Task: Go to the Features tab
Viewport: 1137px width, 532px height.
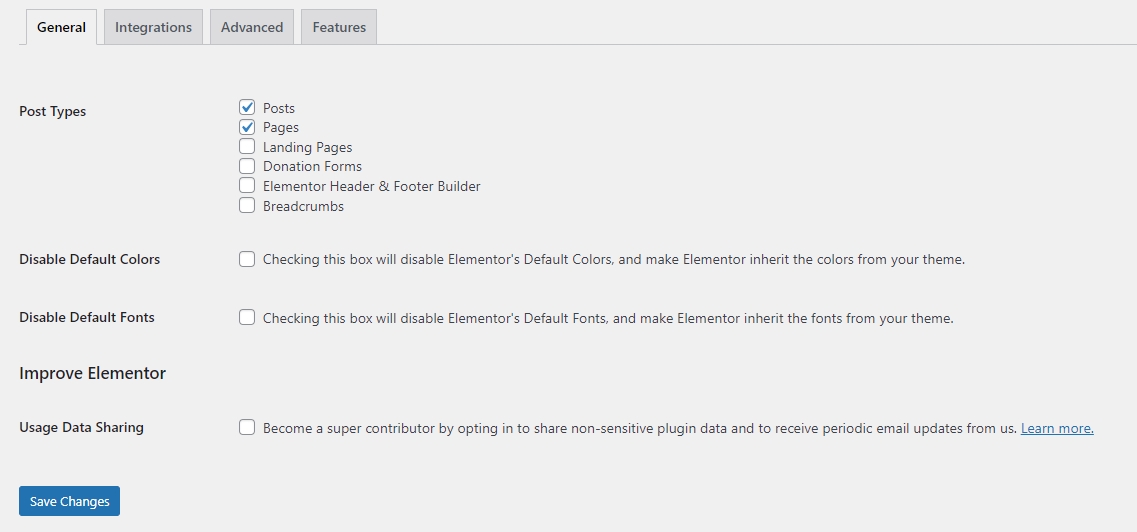Action: pyautogui.click(x=339, y=27)
